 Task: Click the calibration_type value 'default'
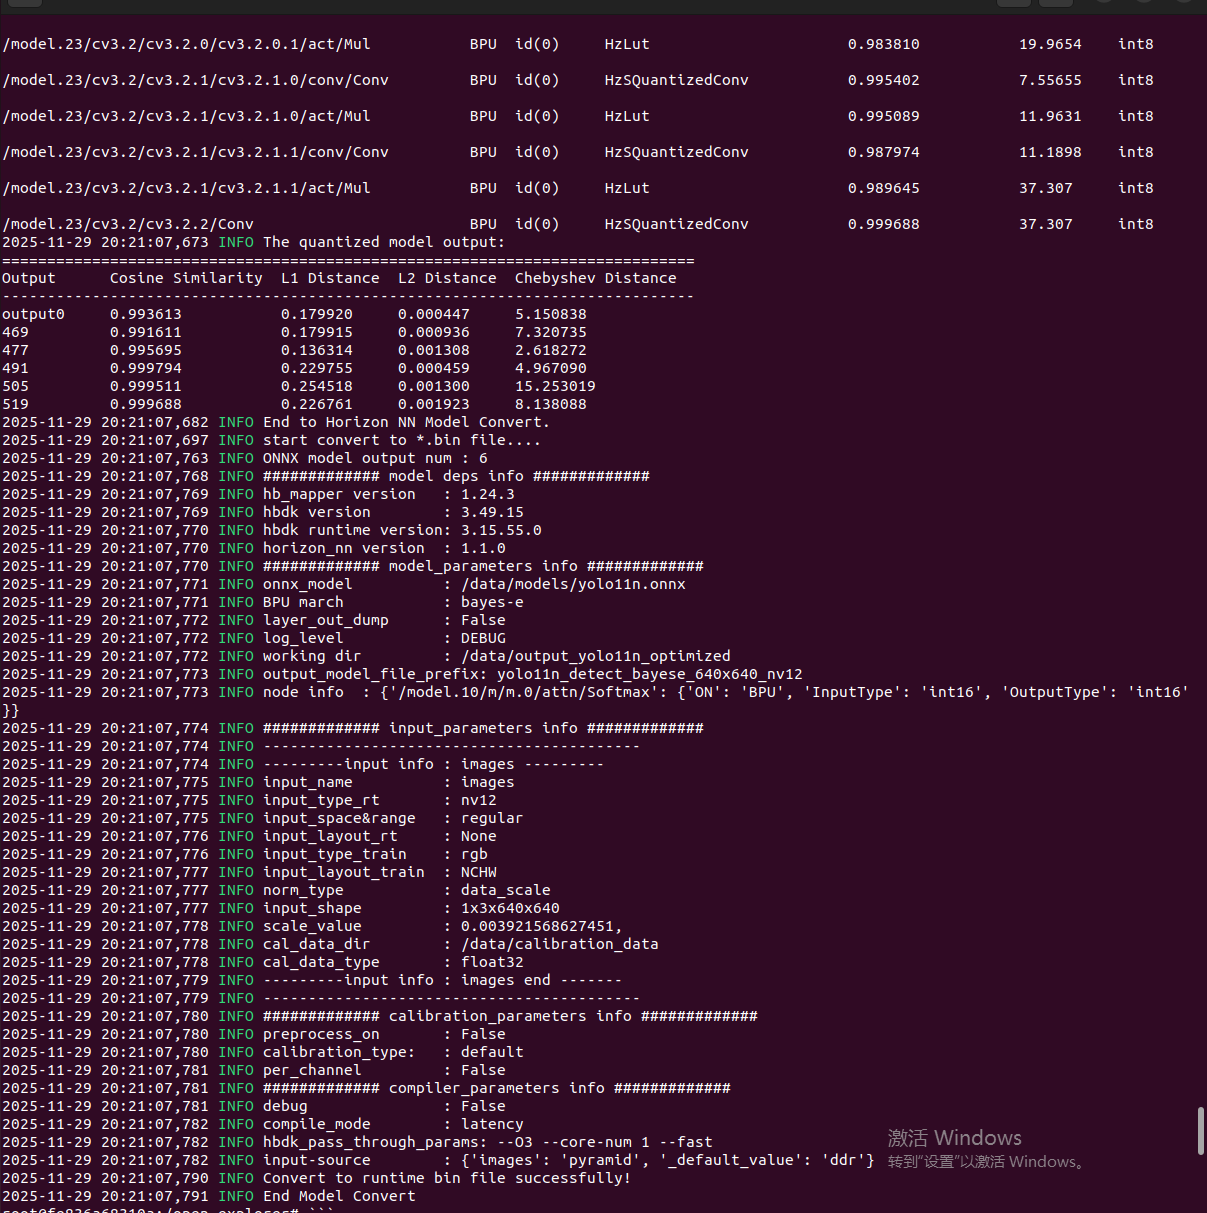(x=492, y=1052)
